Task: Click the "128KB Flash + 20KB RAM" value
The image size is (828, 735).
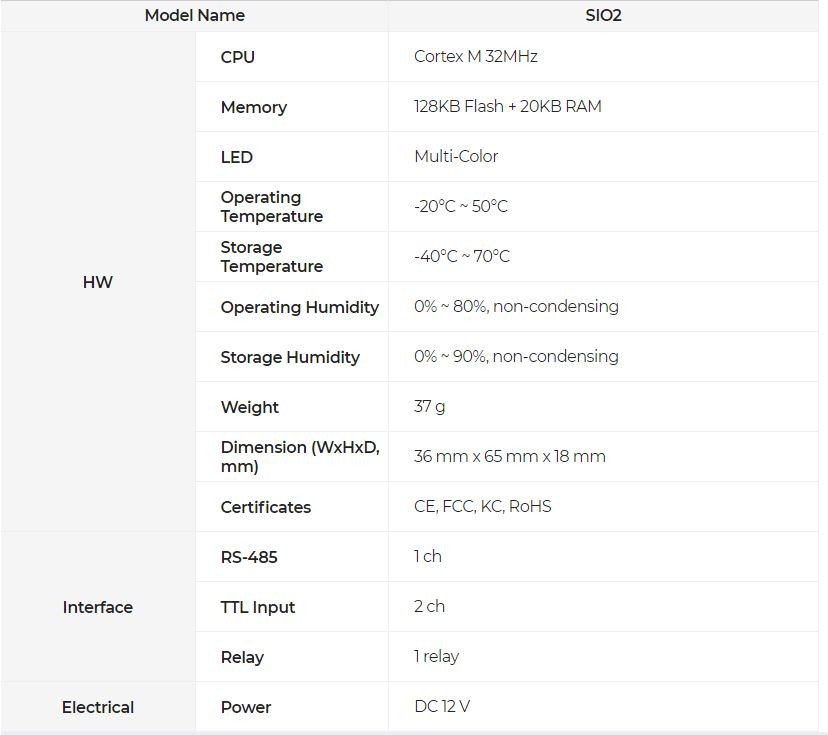Action: click(x=508, y=106)
